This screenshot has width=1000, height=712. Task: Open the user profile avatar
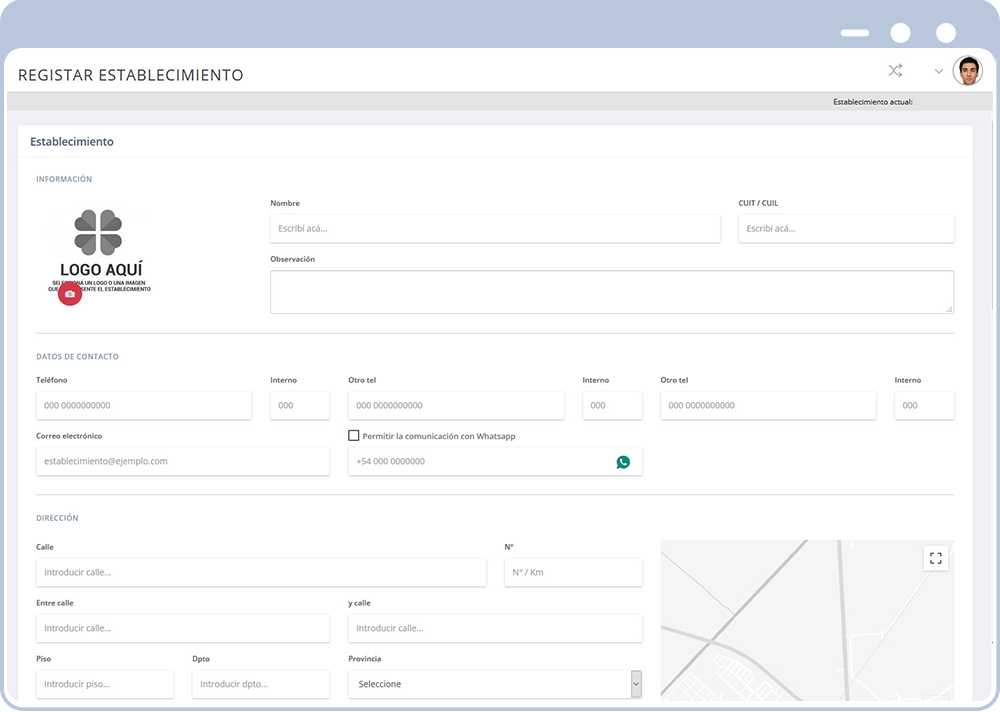coord(967,71)
